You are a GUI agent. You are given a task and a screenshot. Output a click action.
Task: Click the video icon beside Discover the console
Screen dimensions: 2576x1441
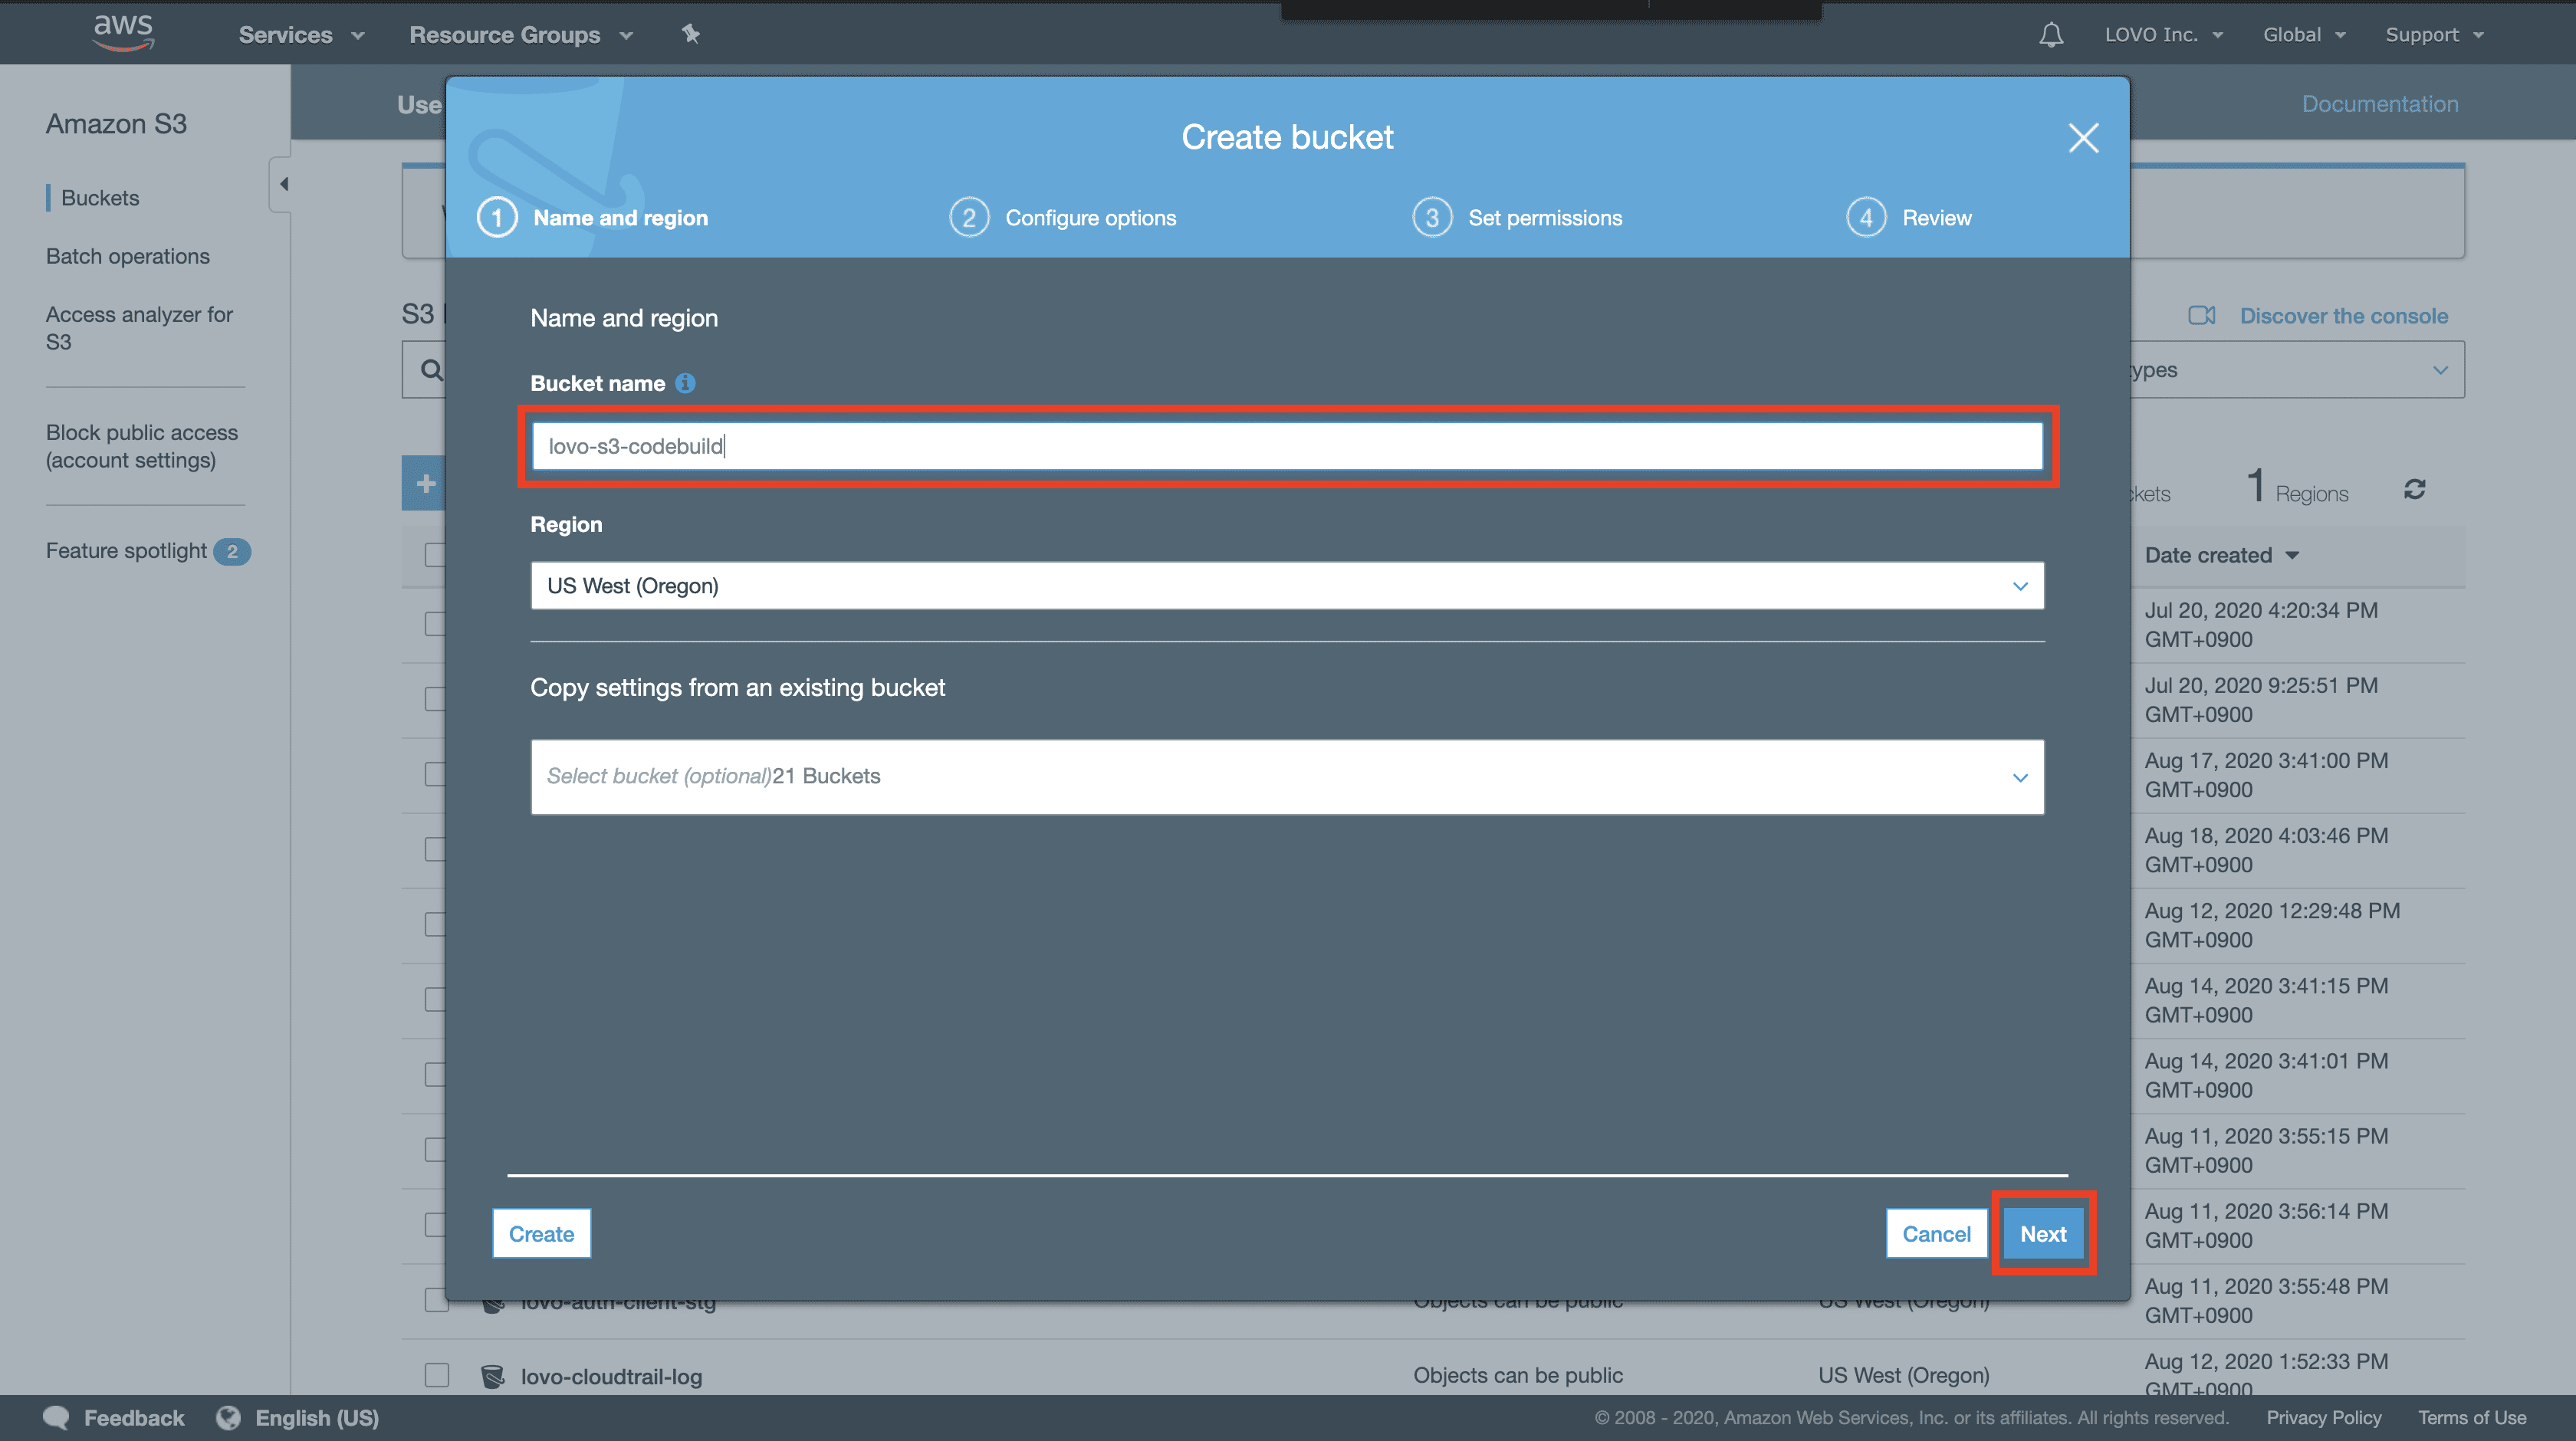click(2201, 316)
